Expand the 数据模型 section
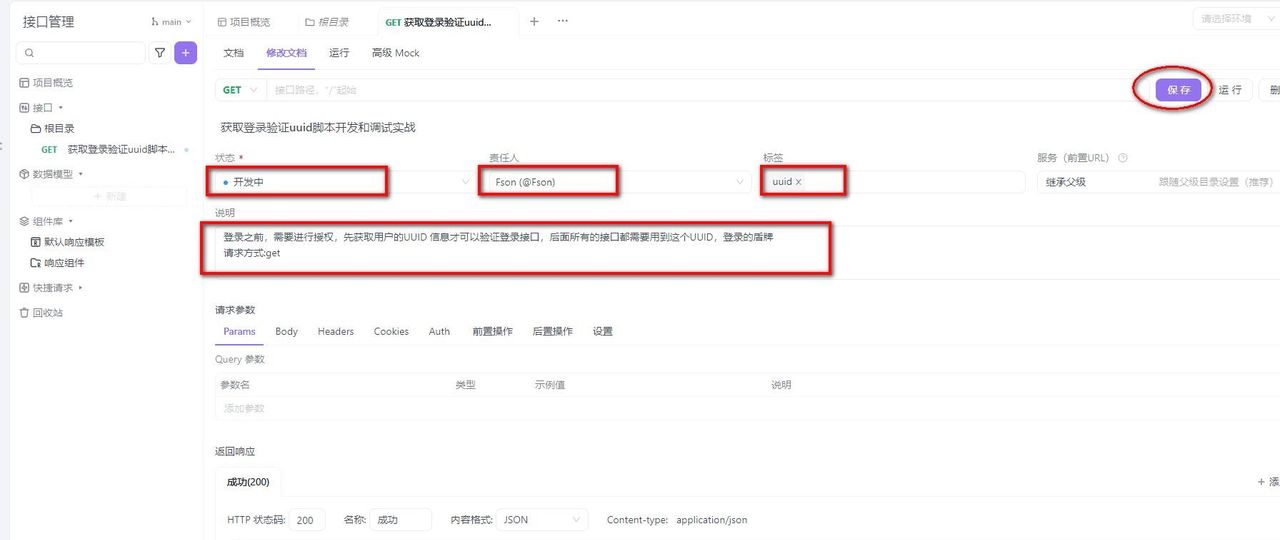This screenshot has width=1280, height=540. 51,174
